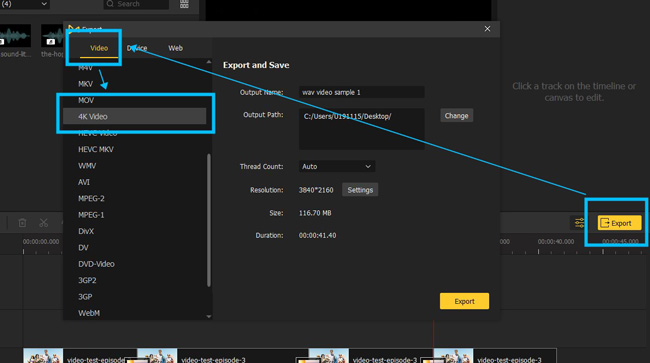Select 3GP format
Screen dimensions: 650x363
(85, 297)
